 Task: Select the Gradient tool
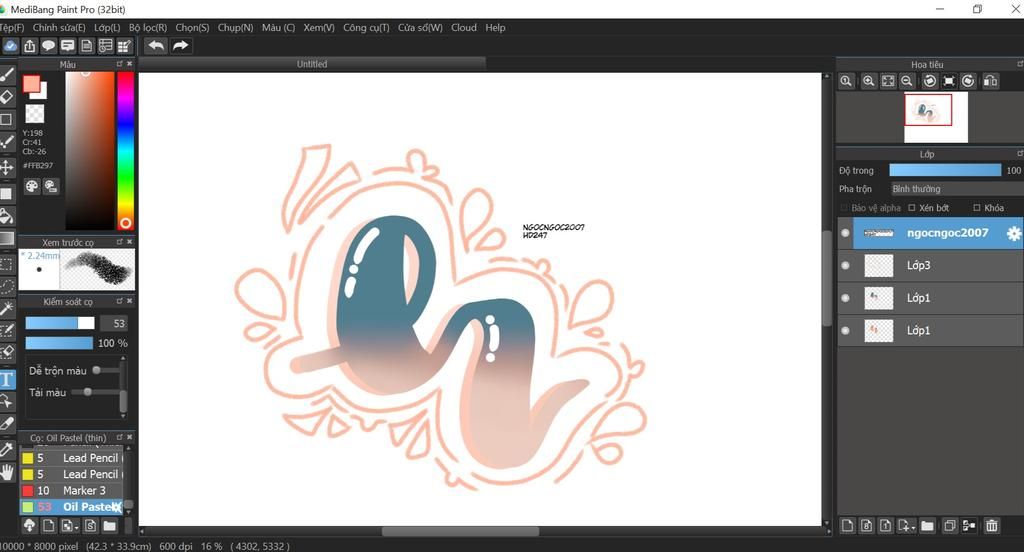[x=7, y=238]
